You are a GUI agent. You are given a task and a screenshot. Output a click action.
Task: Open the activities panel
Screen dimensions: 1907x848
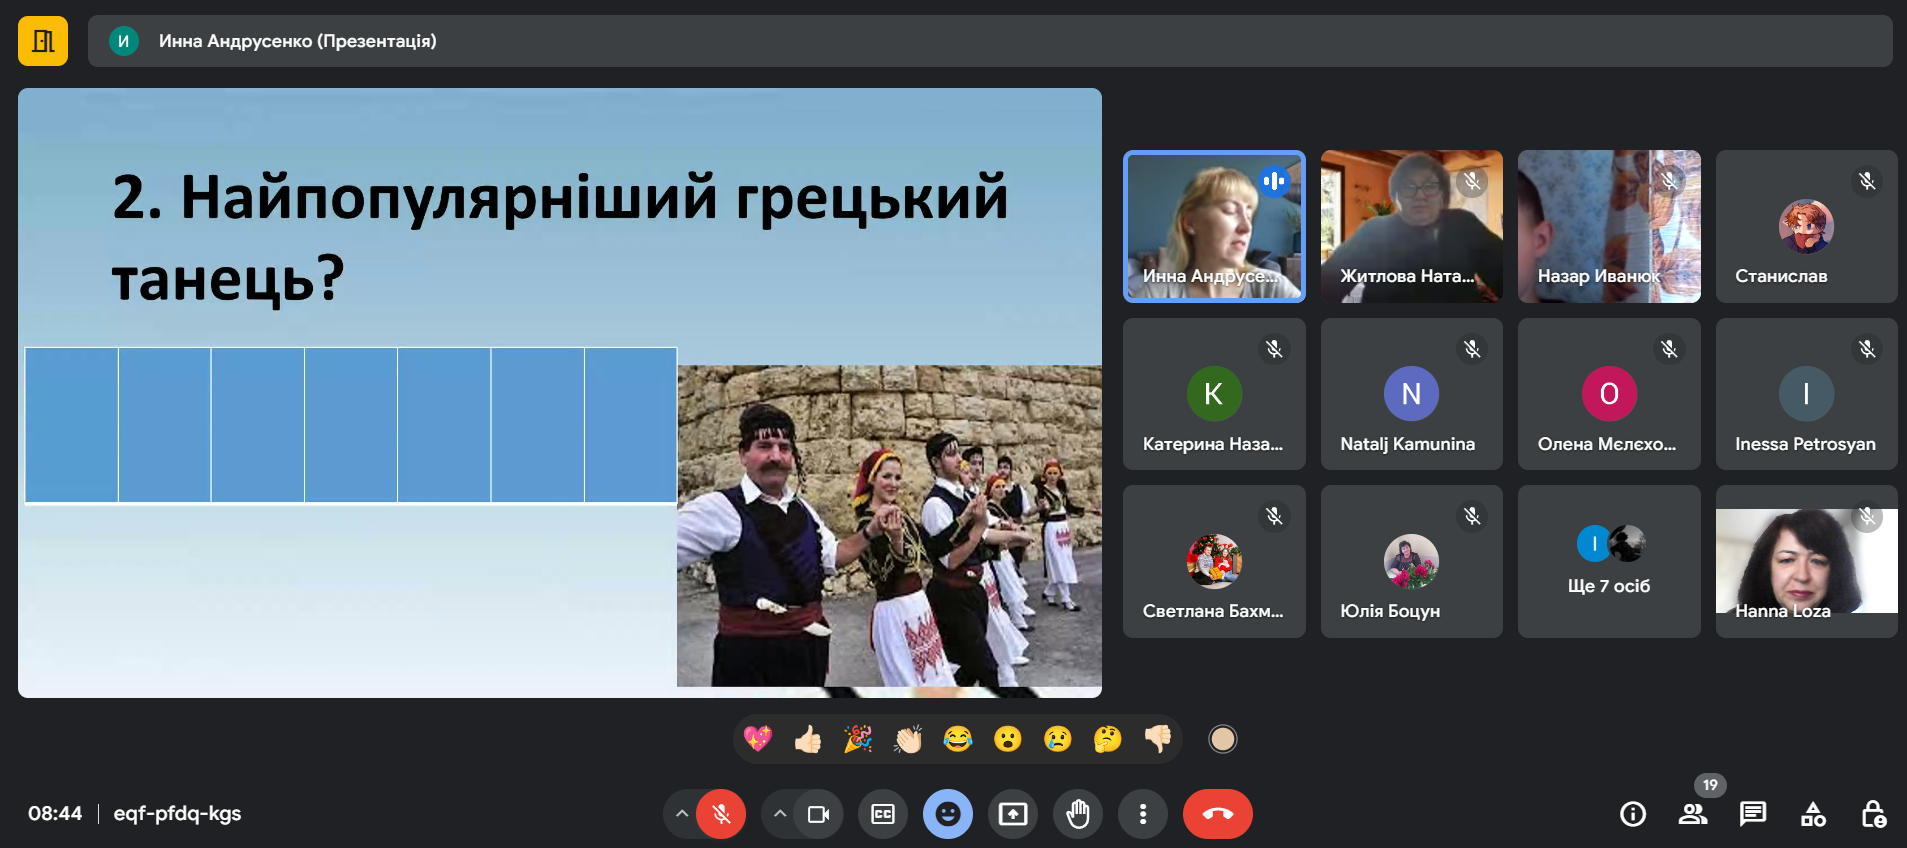[x=1813, y=814]
